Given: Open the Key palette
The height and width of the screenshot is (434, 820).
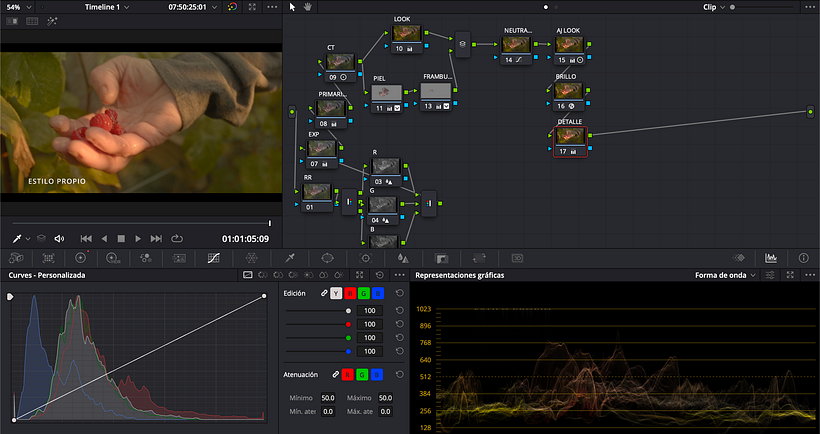Looking at the screenshot, I should pyautogui.click(x=441, y=258).
